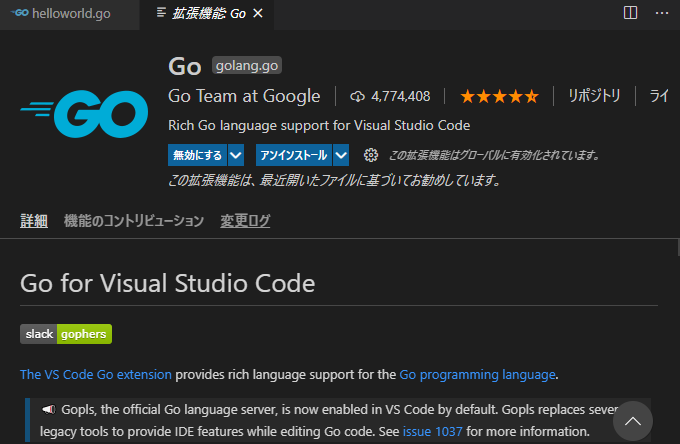Open the Go Team at Google publisher link

244,96
